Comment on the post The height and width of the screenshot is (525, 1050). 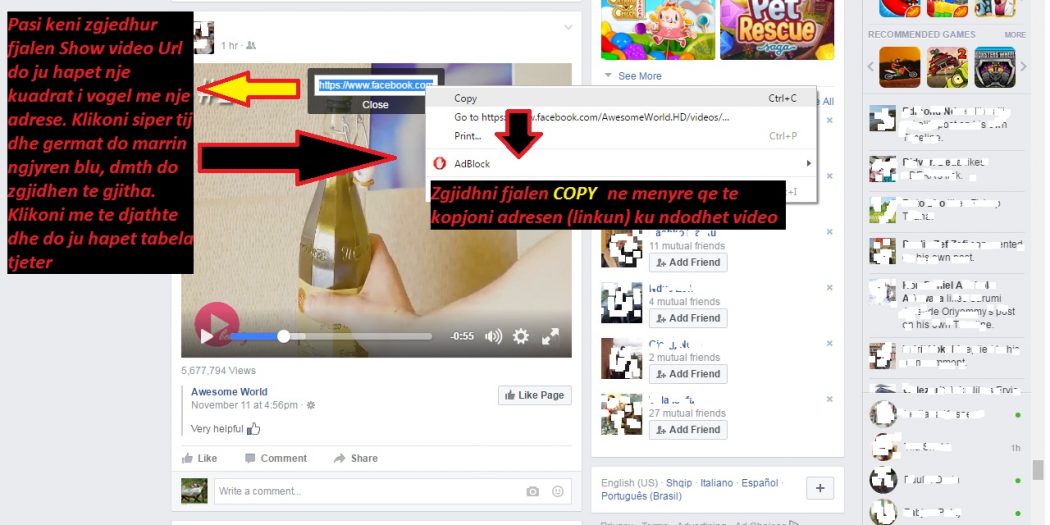click(276, 458)
